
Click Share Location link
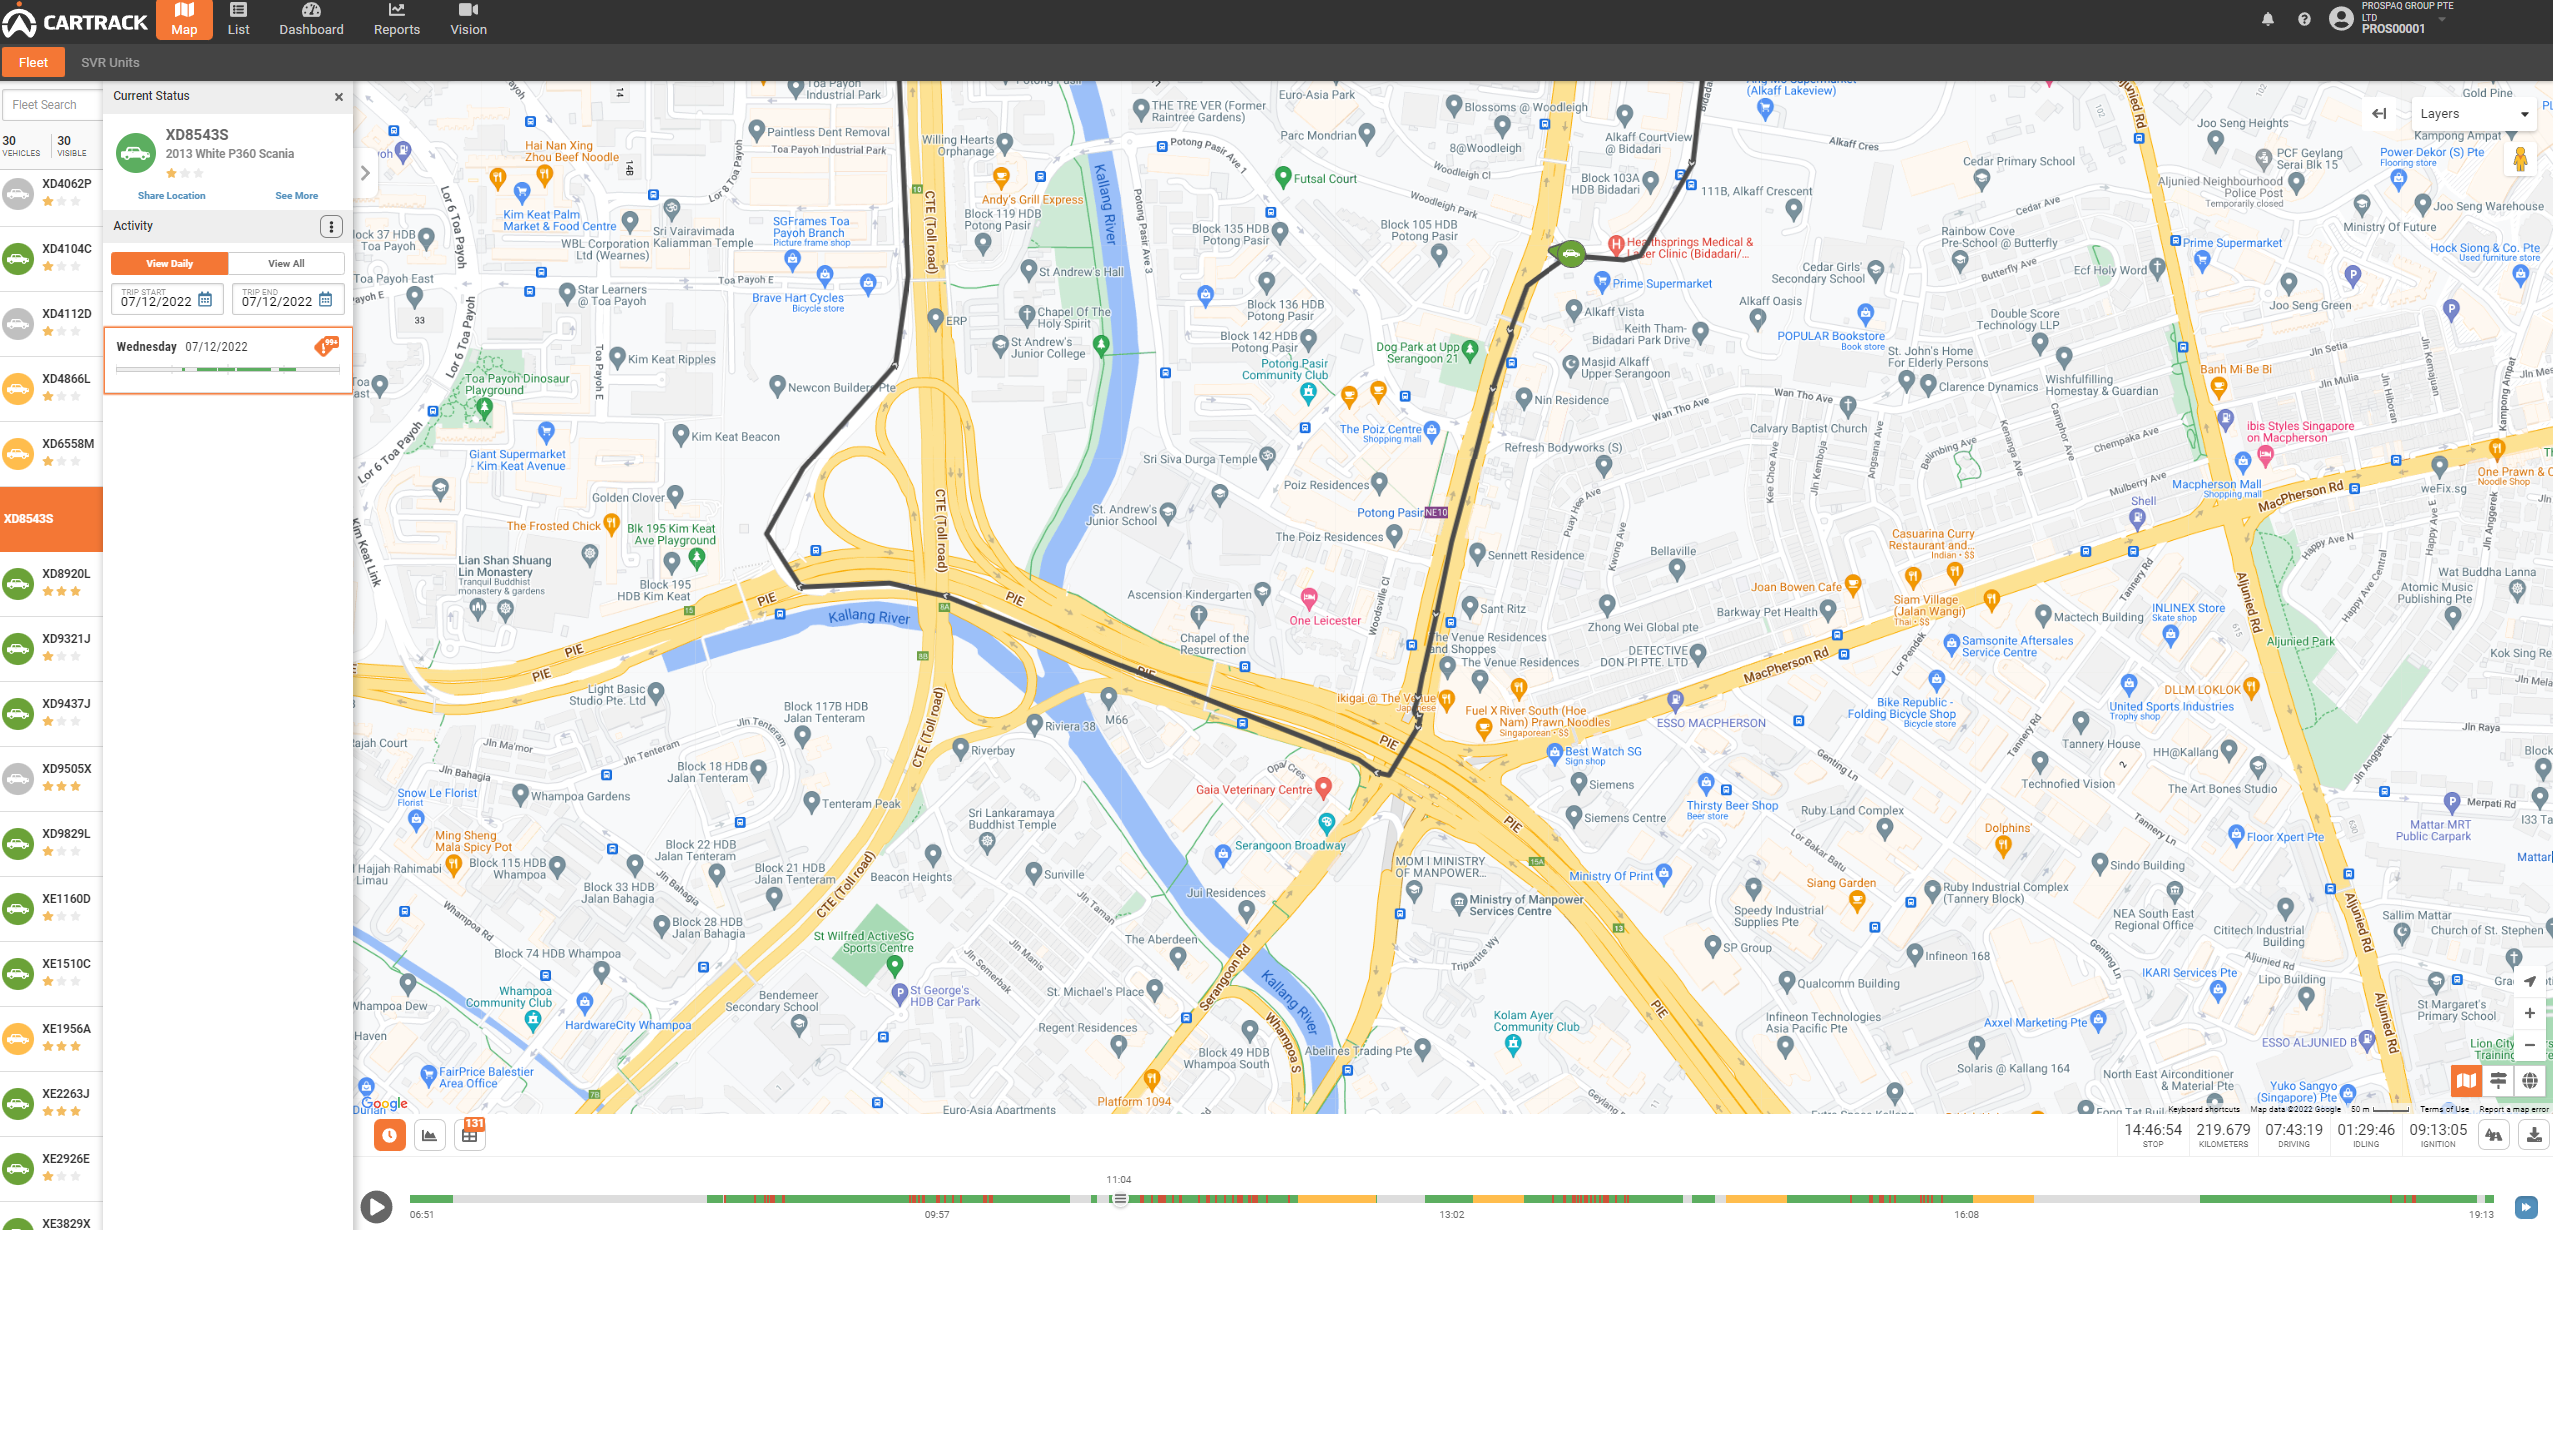click(172, 196)
